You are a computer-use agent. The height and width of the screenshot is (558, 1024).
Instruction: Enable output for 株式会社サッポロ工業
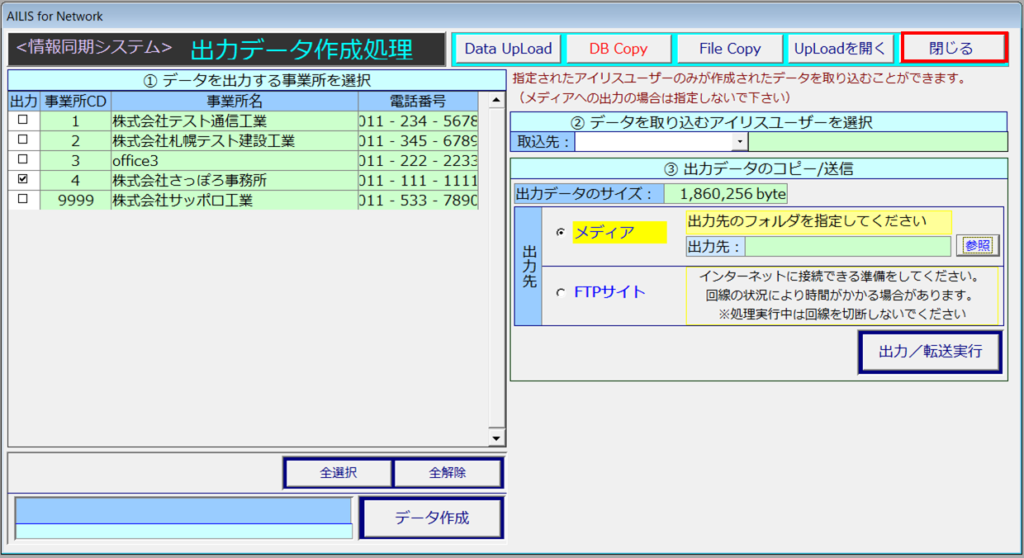pos(23,199)
